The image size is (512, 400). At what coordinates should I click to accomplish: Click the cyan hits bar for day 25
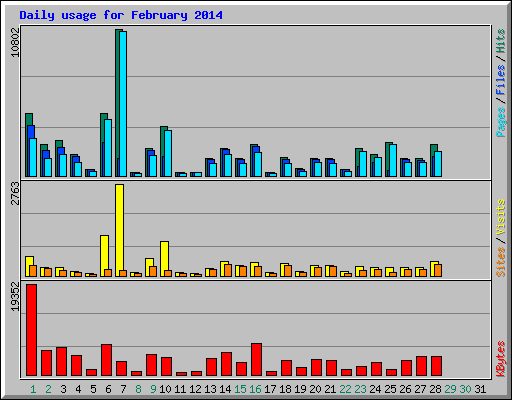coord(393,160)
